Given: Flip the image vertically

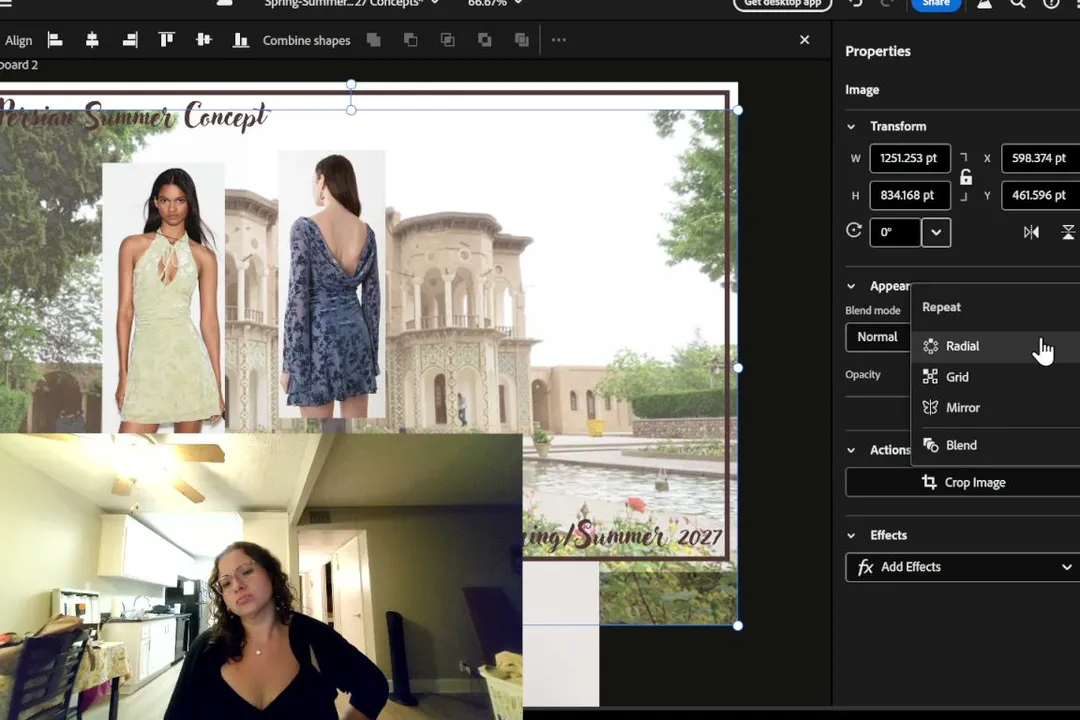Looking at the screenshot, I should 1068,232.
